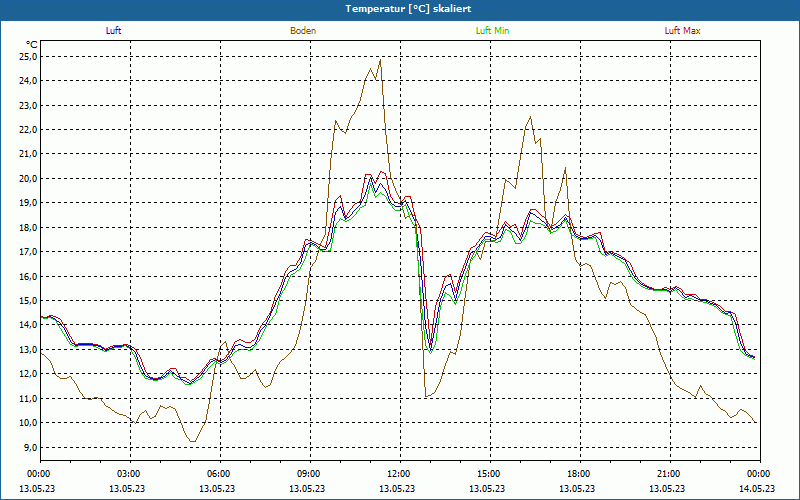The image size is (800, 500).
Task: Click the 9,0 y-axis value
Action: click(x=30, y=447)
